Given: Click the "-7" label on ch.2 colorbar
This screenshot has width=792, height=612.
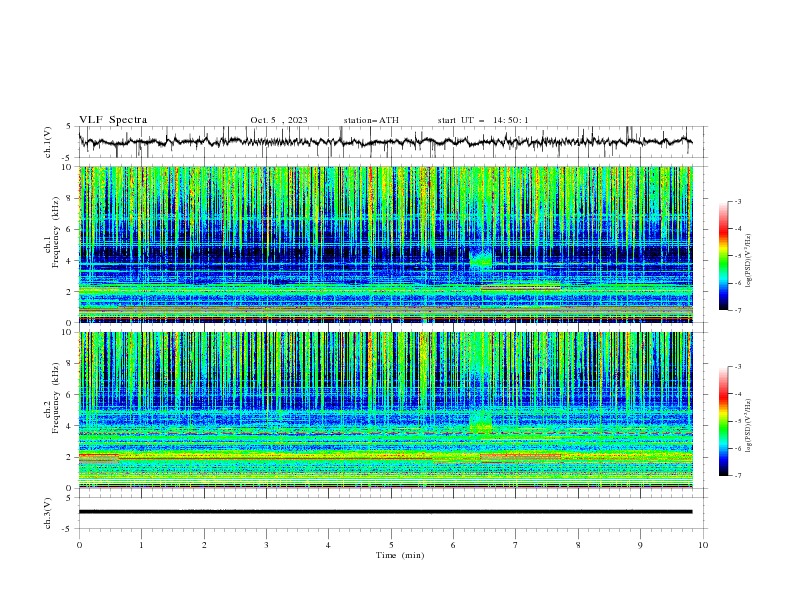Looking at the screenshot, I should click(737, 476).
